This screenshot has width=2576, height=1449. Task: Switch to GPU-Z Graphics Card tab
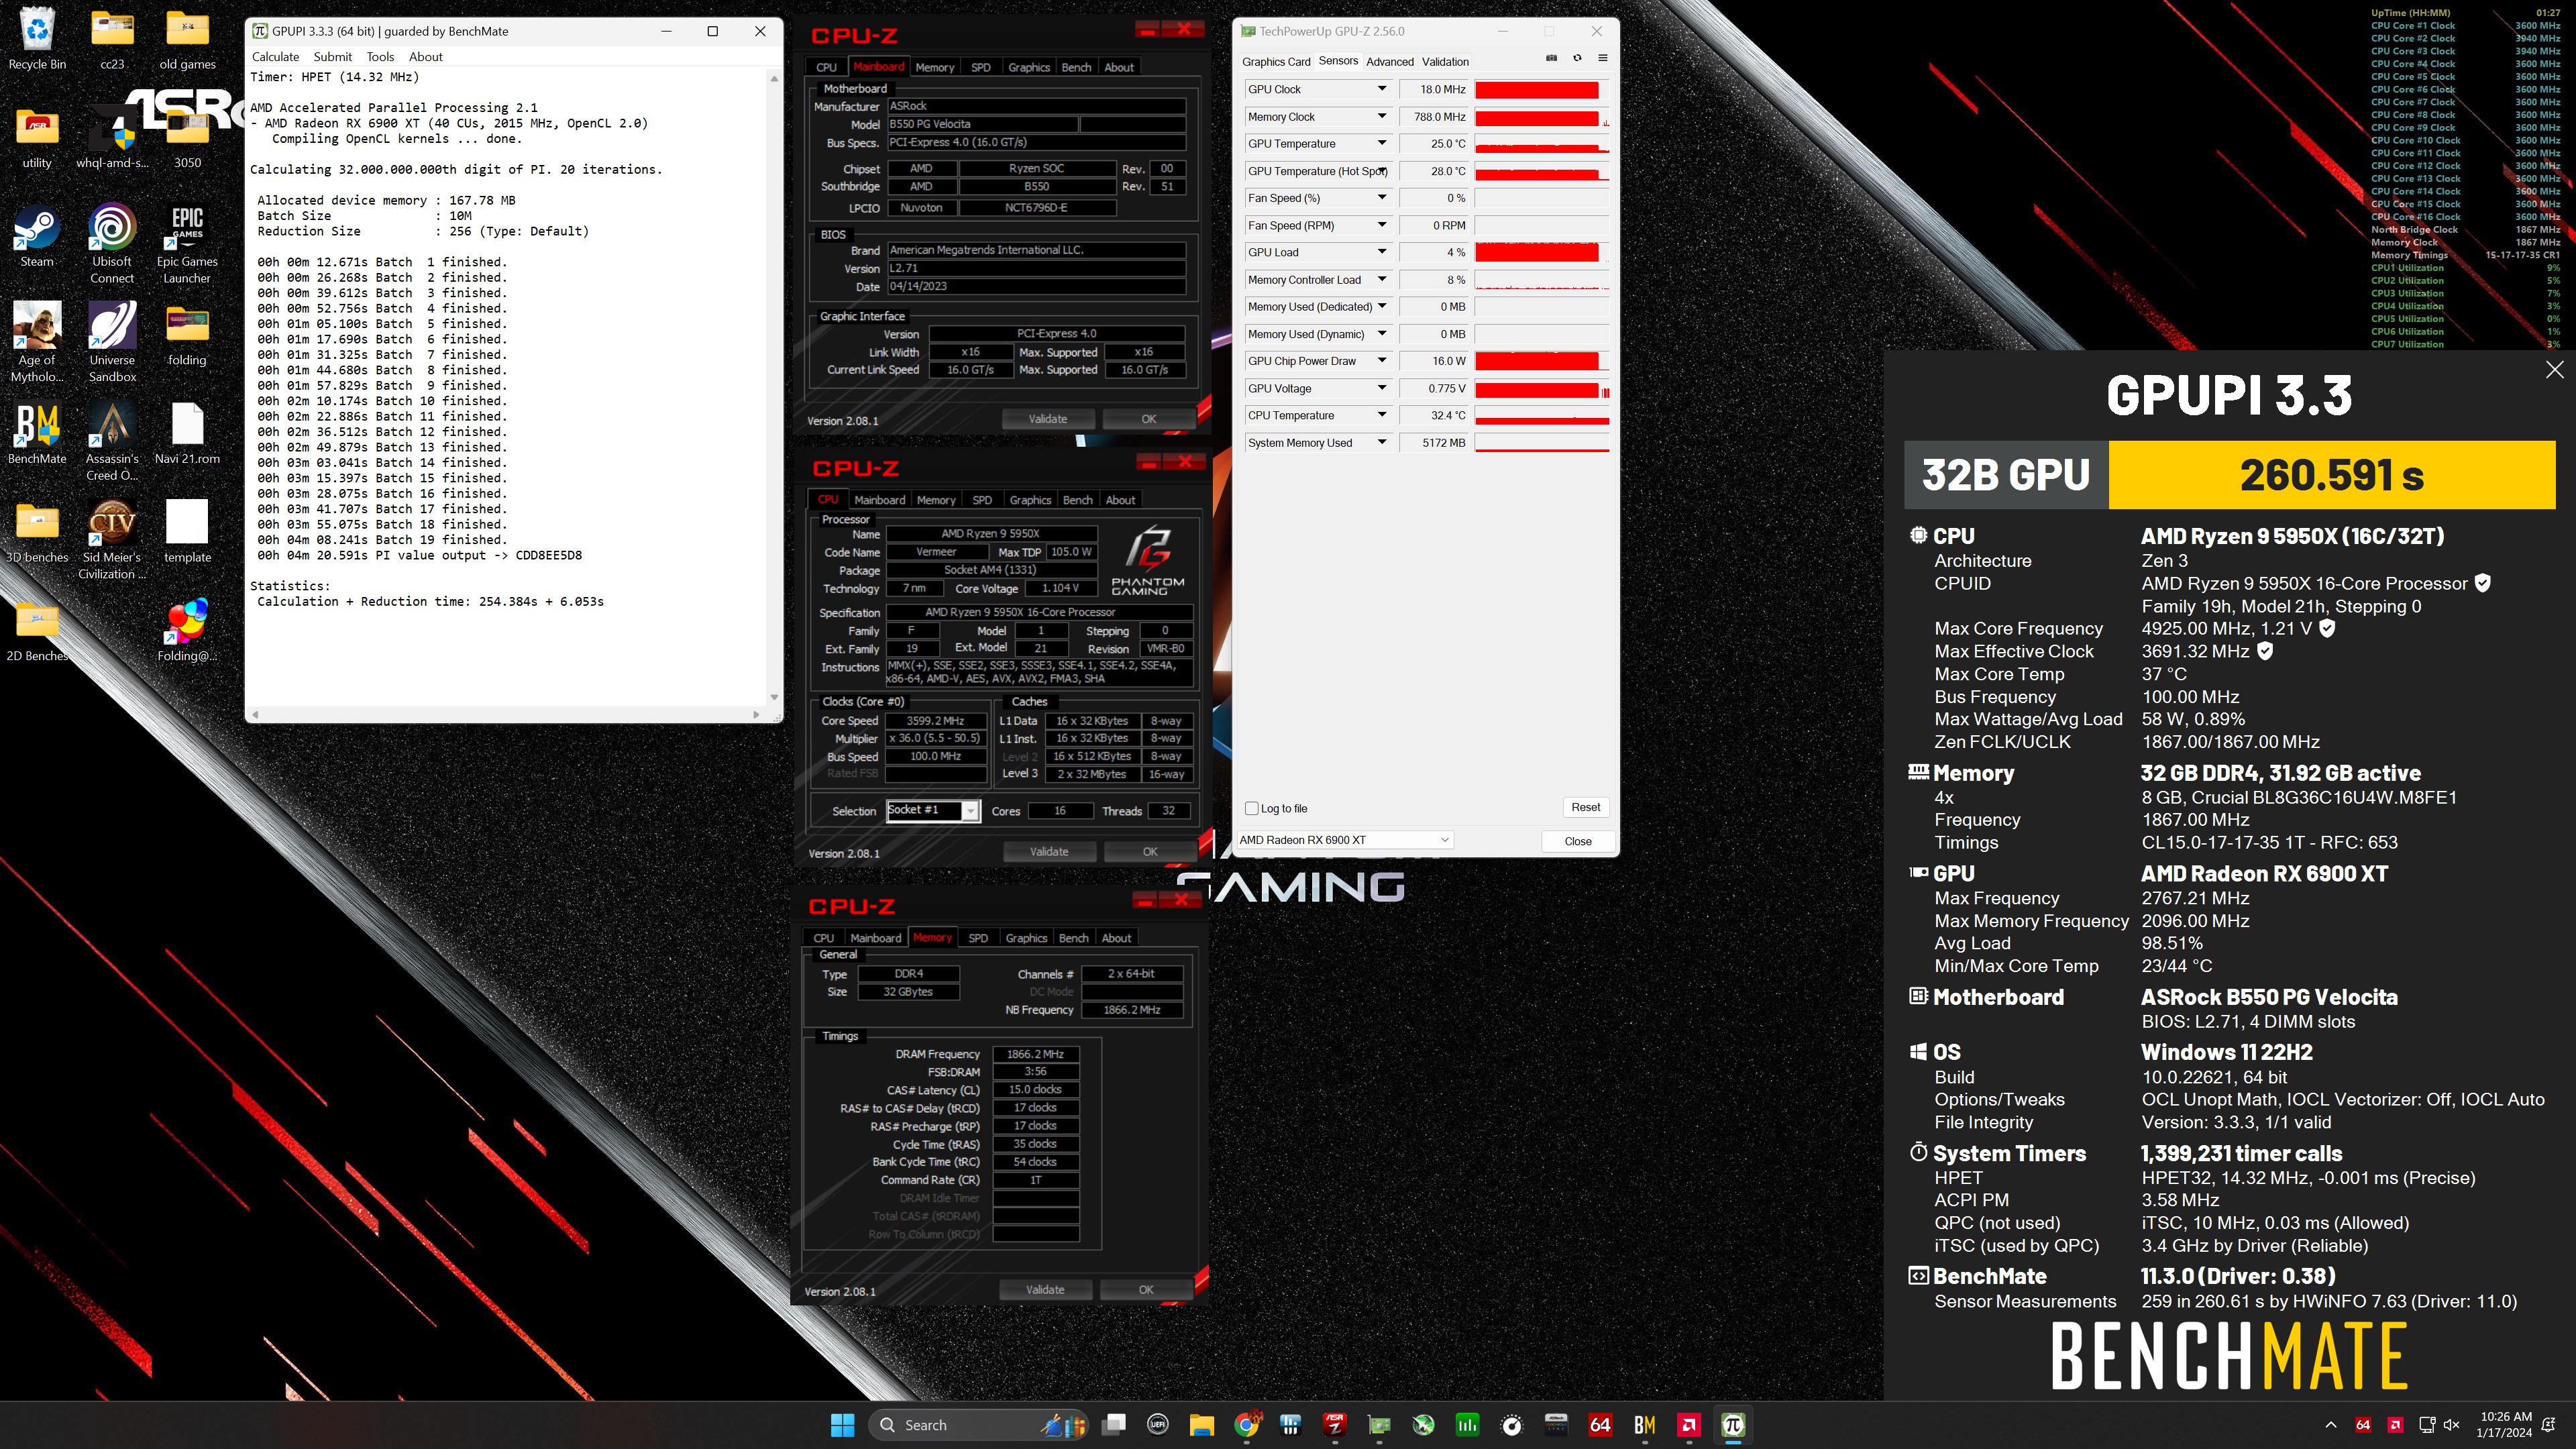pyautogui.click(x=1276, y=62)
